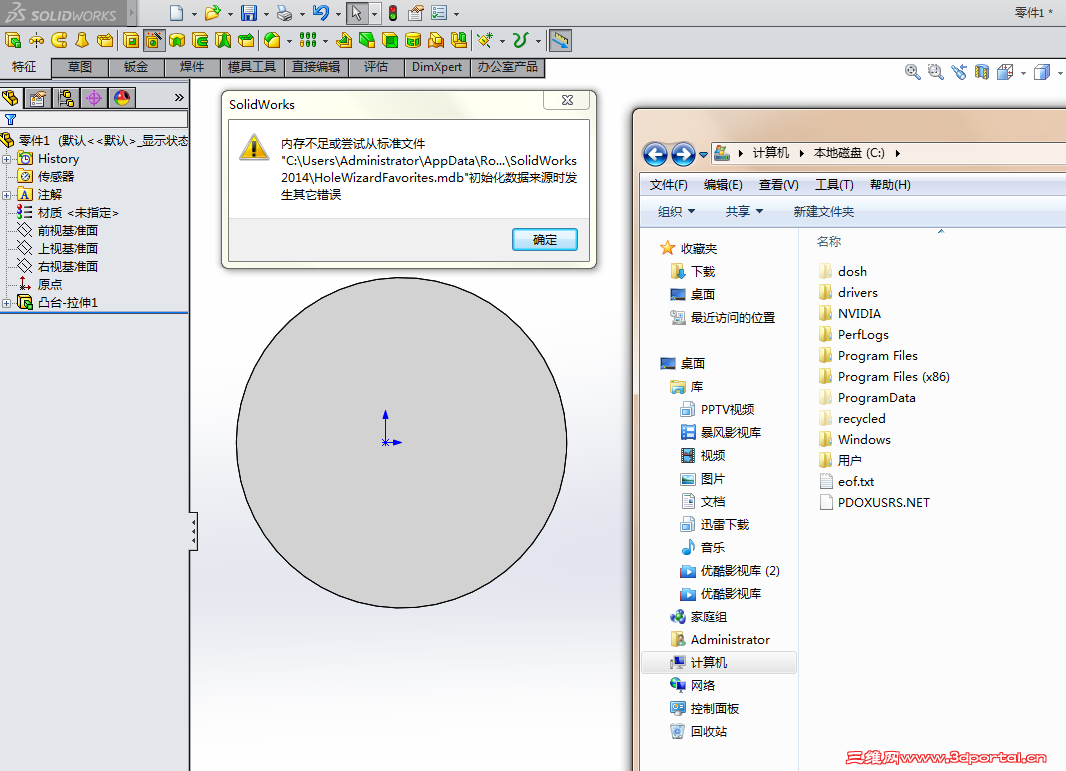Image resolution: width=1066 pixels, height=771 pixels.
Task: Open the View Orientation dropdown arrow
Action: tap(1023, 73)
